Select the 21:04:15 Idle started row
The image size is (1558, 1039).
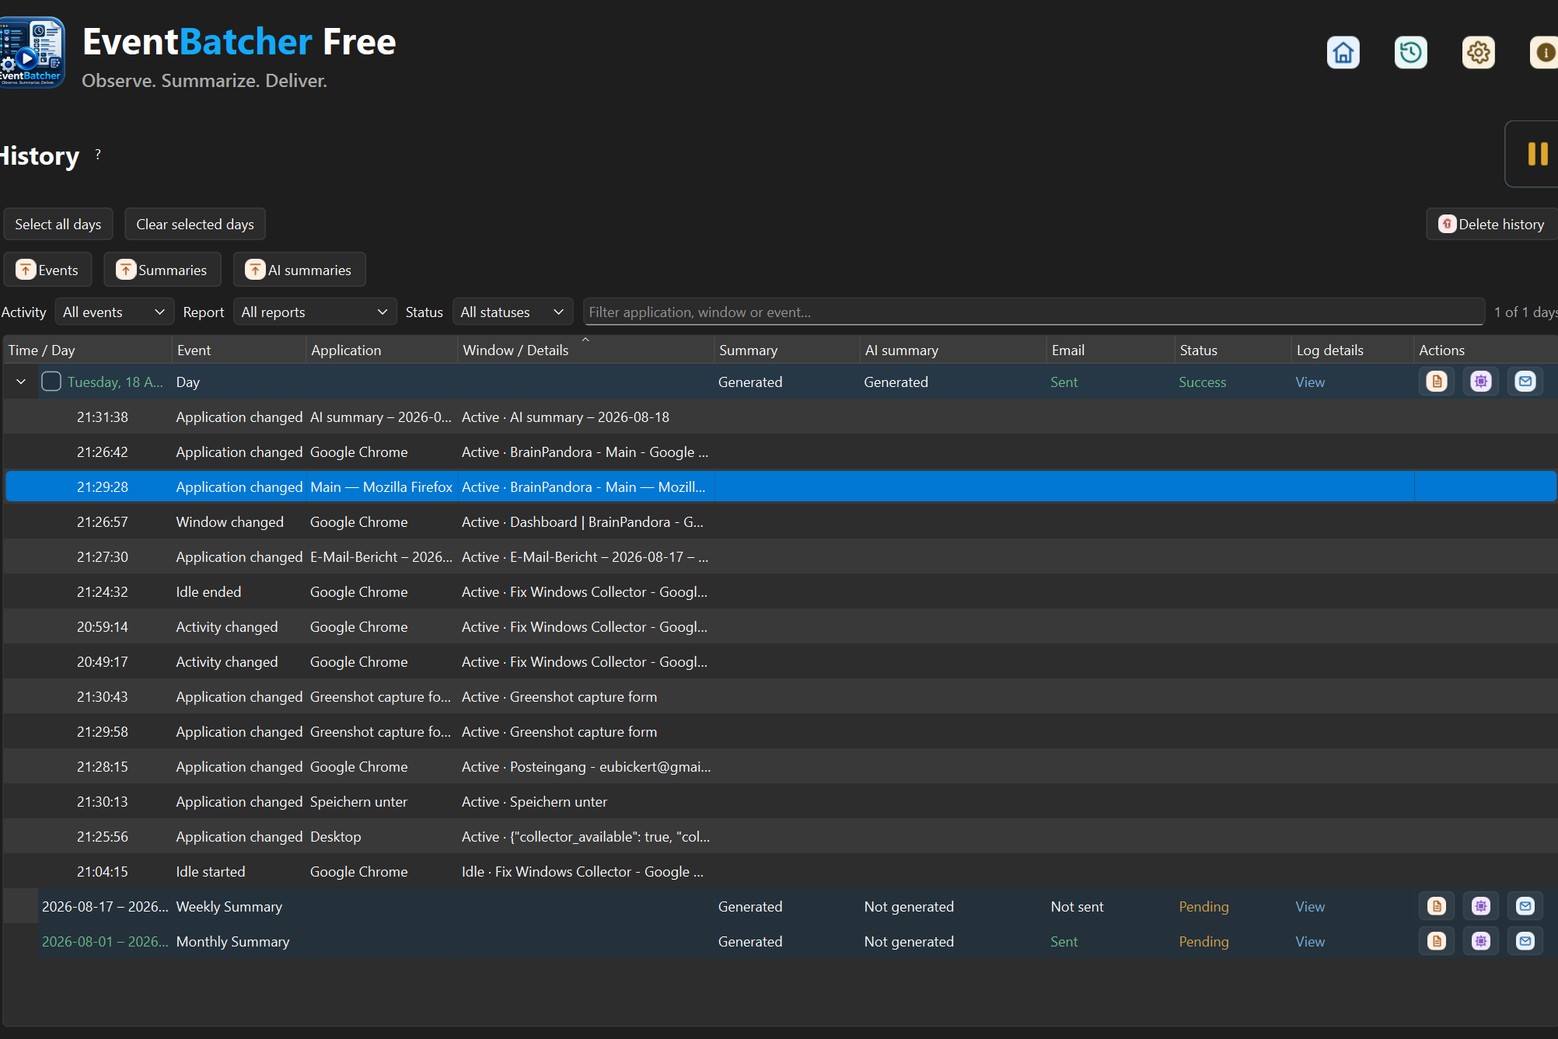point(780,872)
